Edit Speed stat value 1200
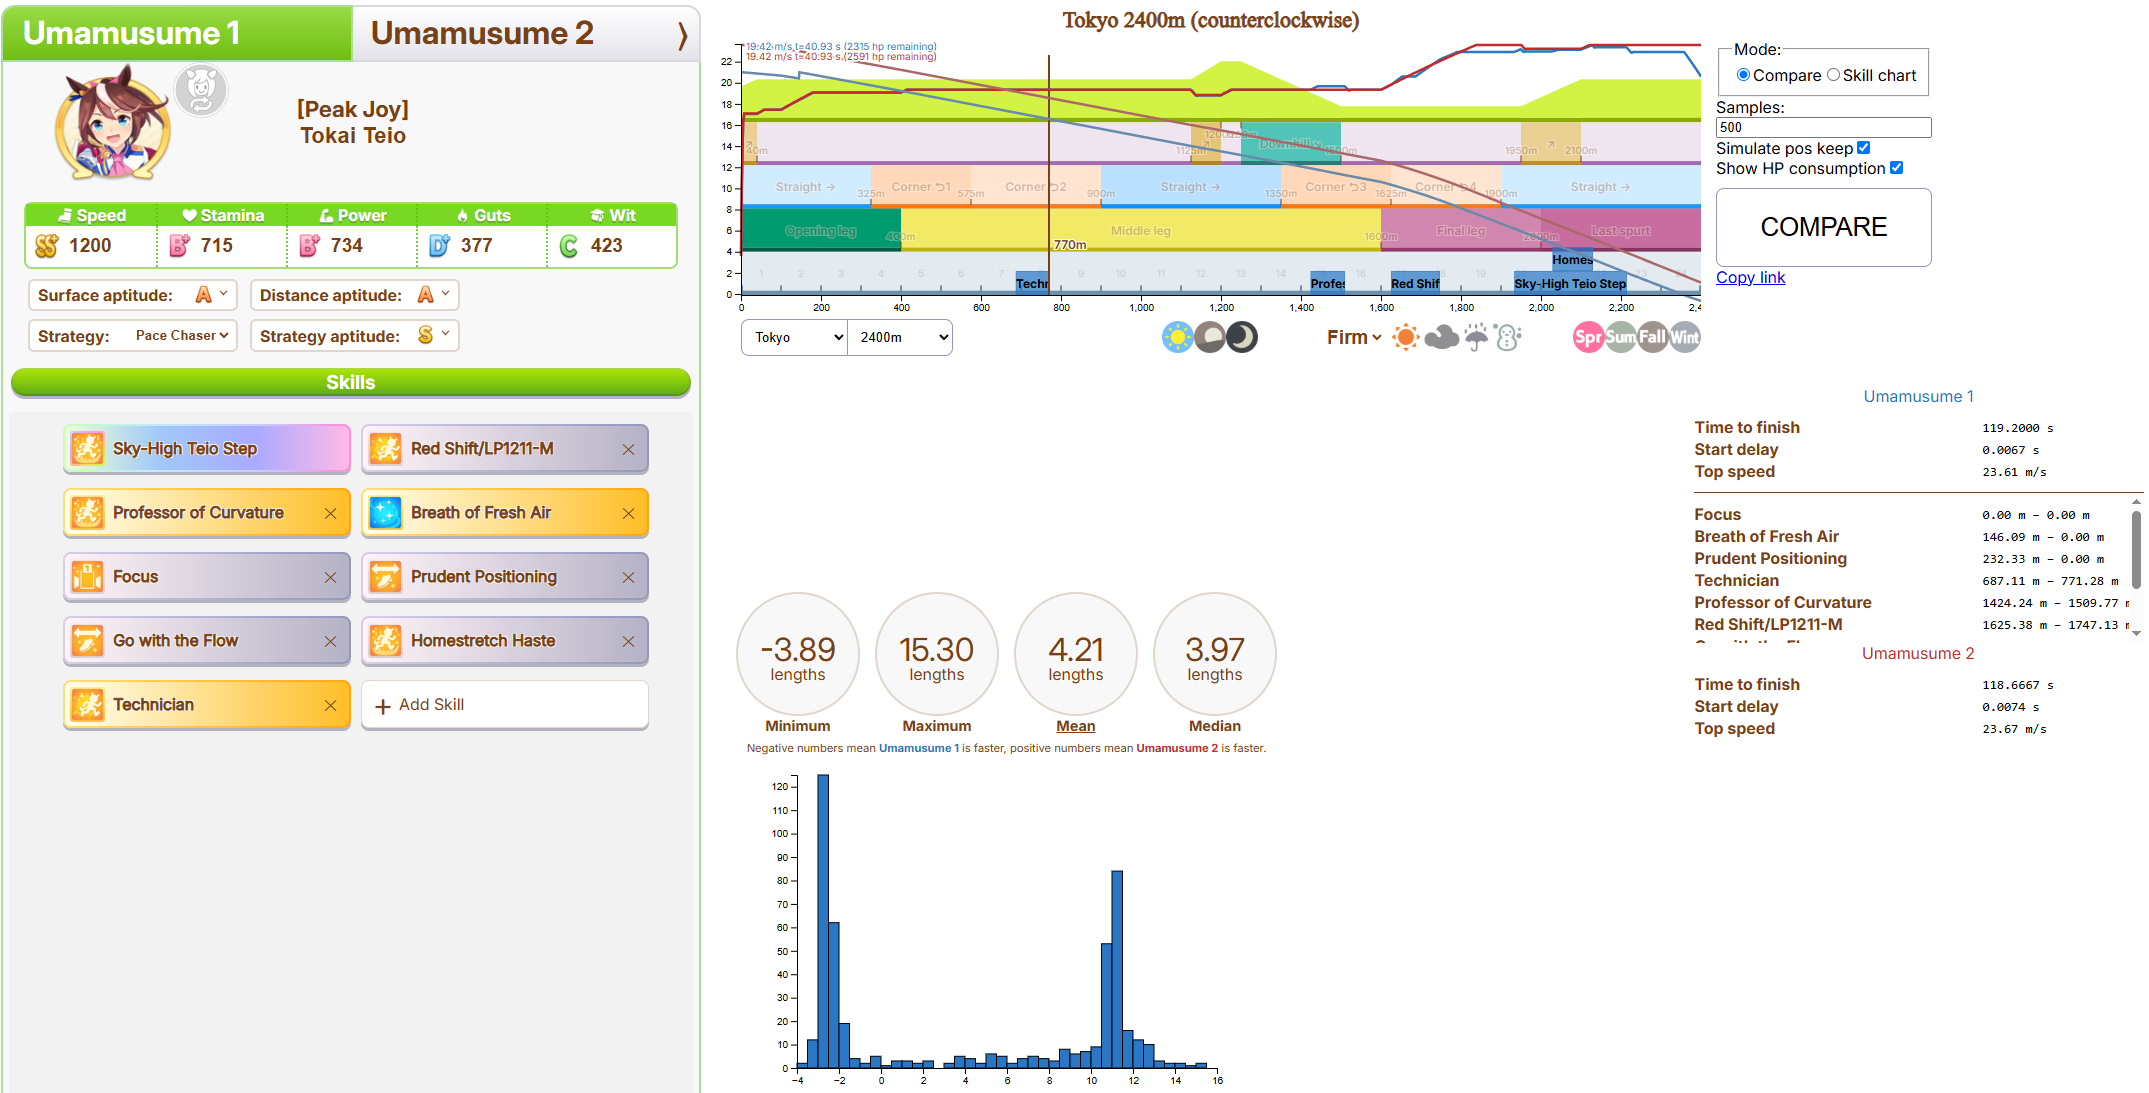 91,246
